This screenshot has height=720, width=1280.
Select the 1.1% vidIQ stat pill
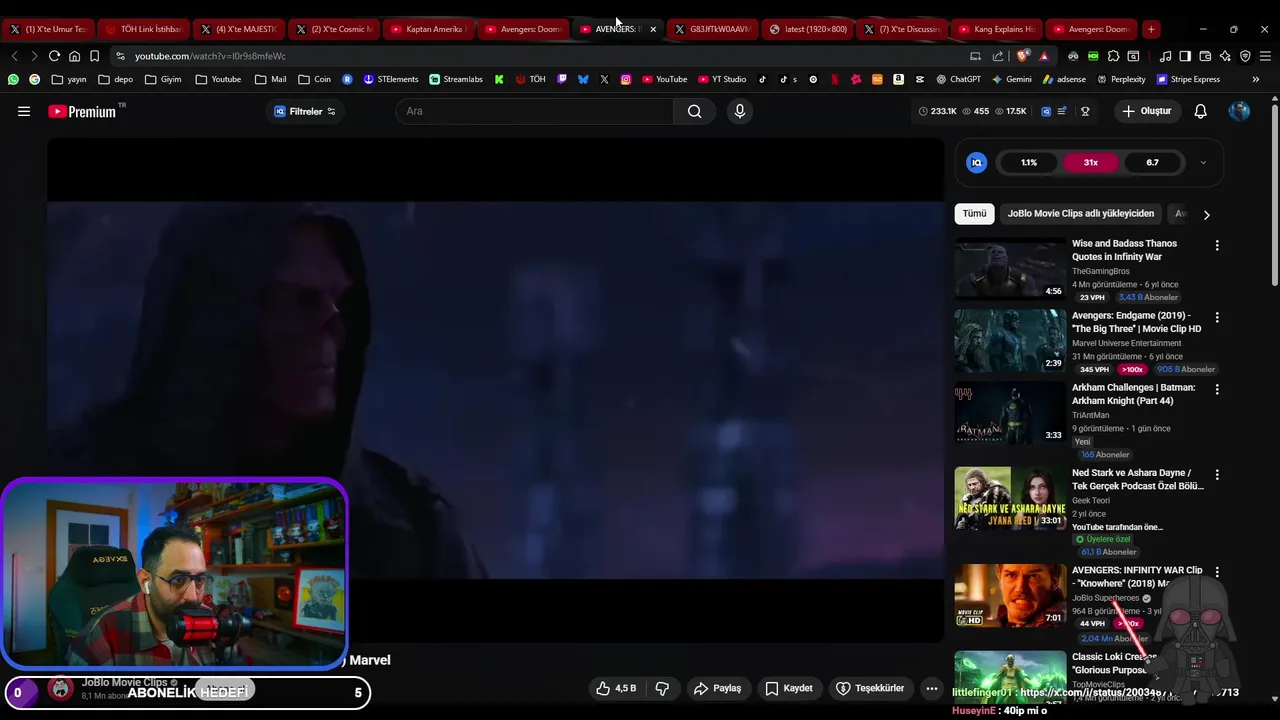1029,162
